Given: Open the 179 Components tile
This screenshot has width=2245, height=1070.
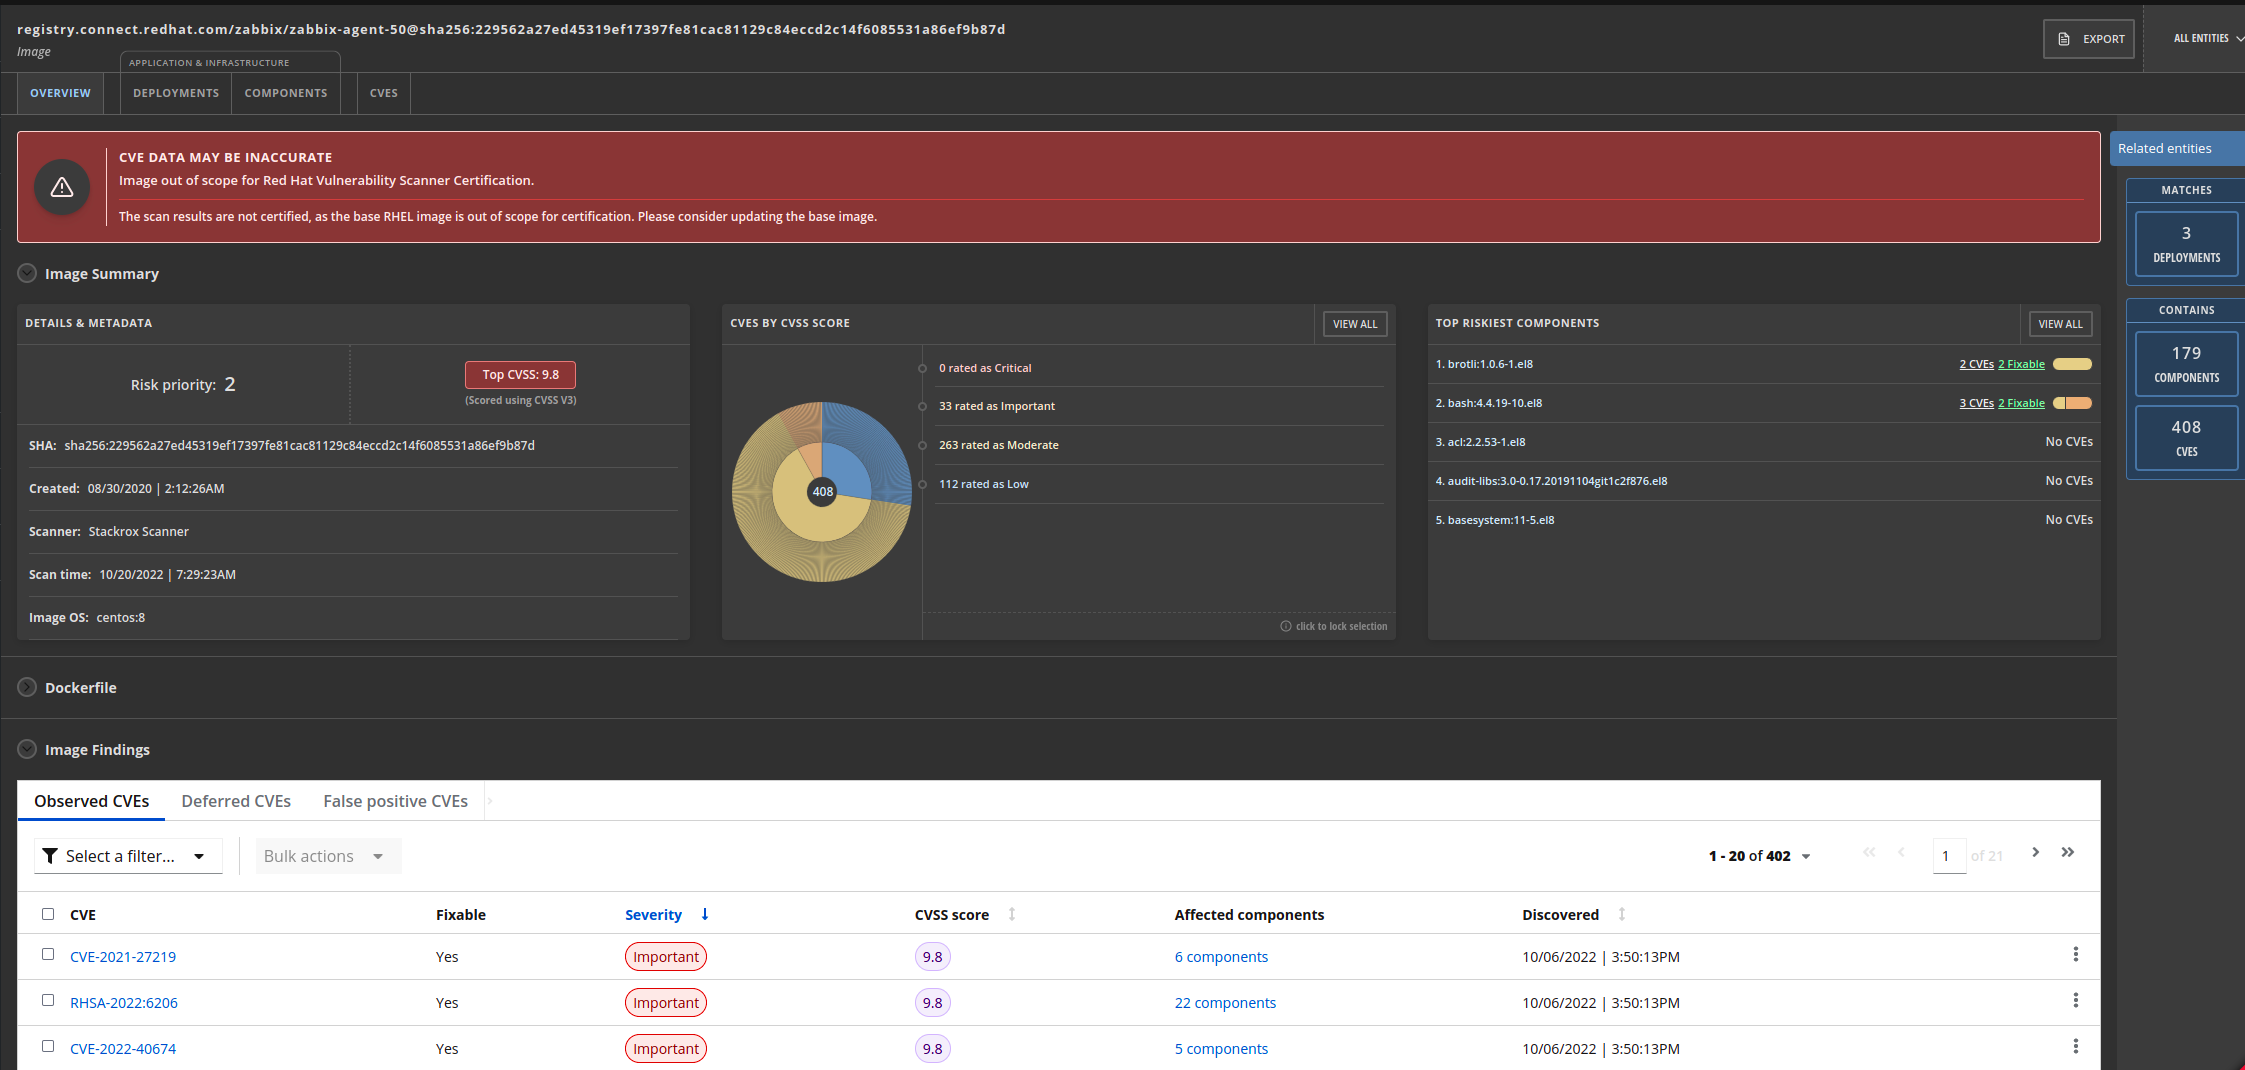Looking at the screenshot, I should point(2186,364).
